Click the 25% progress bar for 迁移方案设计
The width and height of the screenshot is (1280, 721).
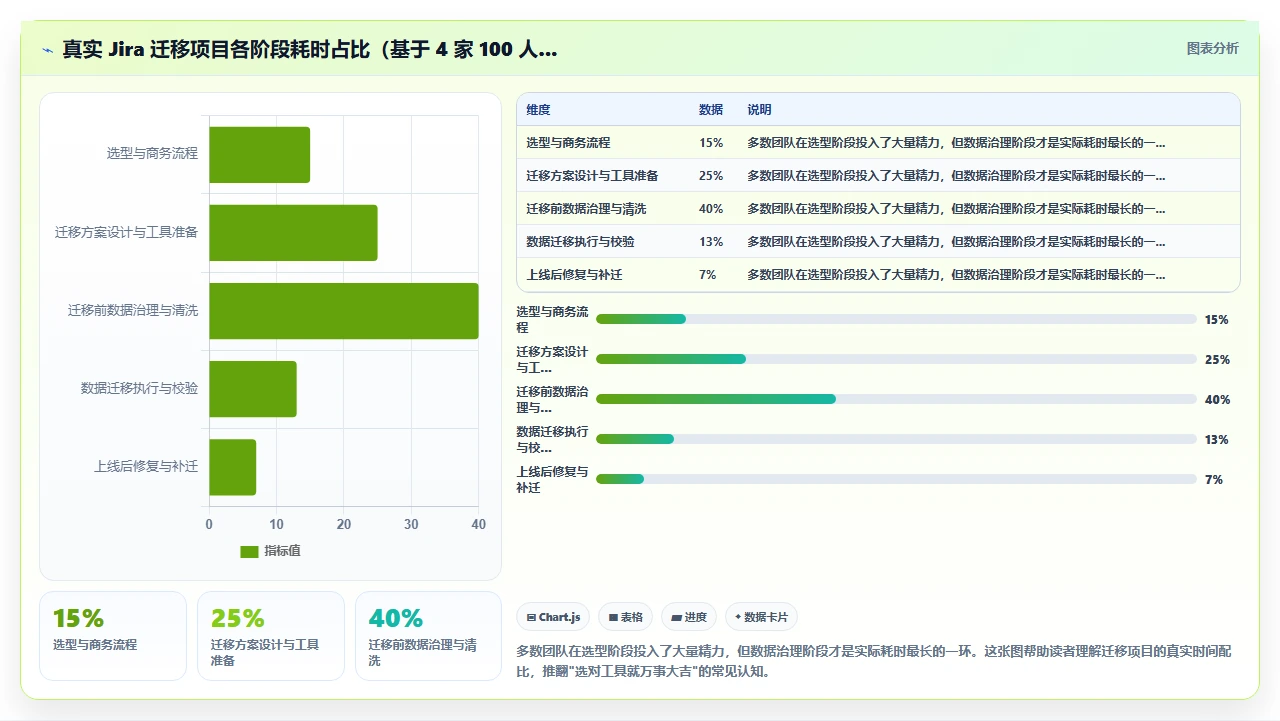(896, 359)
